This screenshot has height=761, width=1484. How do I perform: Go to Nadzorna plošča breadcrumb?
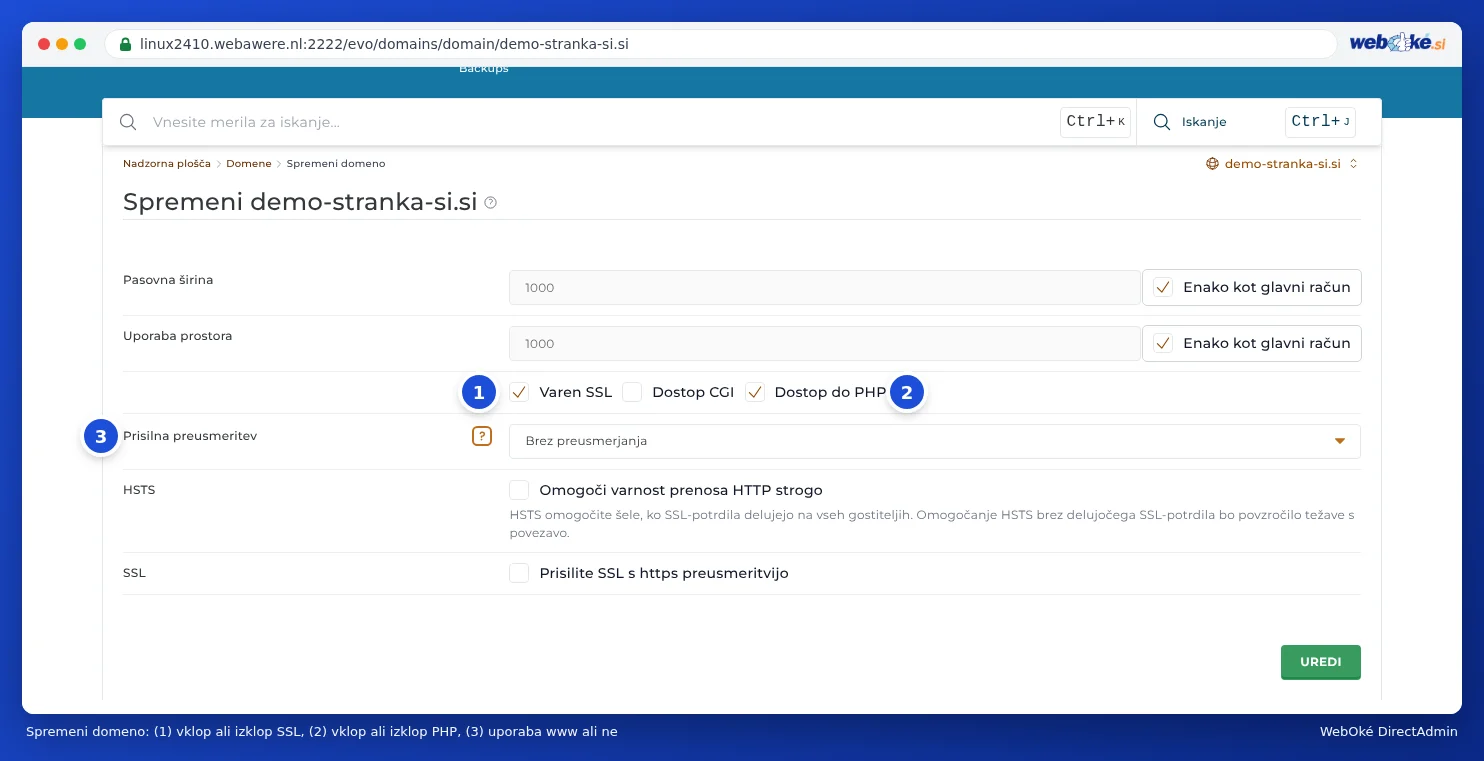(x=167, y=163)
